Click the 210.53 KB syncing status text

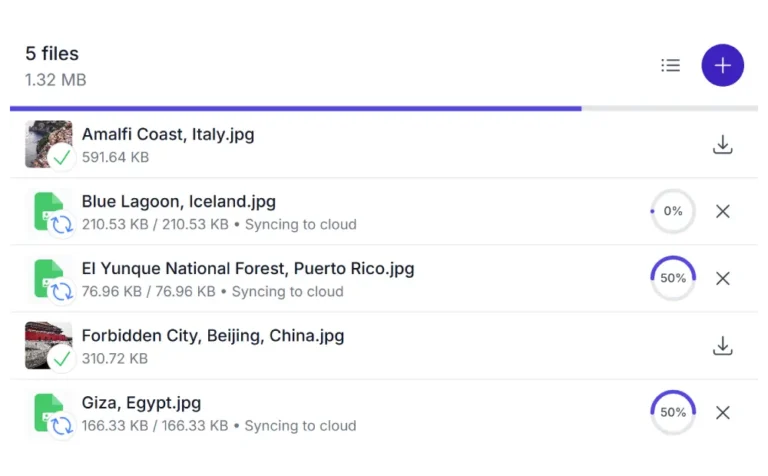[219, 224]
